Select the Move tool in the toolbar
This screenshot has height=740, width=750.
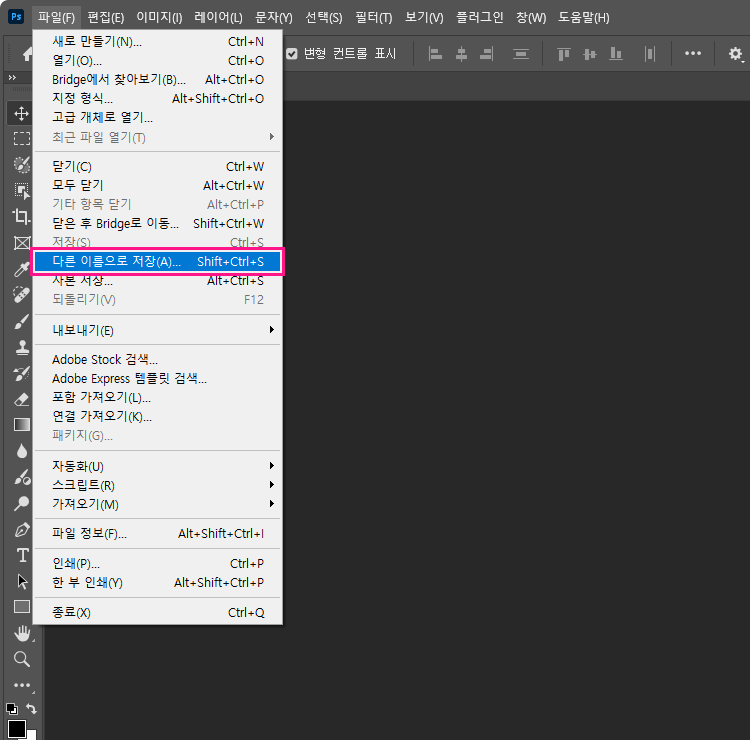(x=21, y=113)
